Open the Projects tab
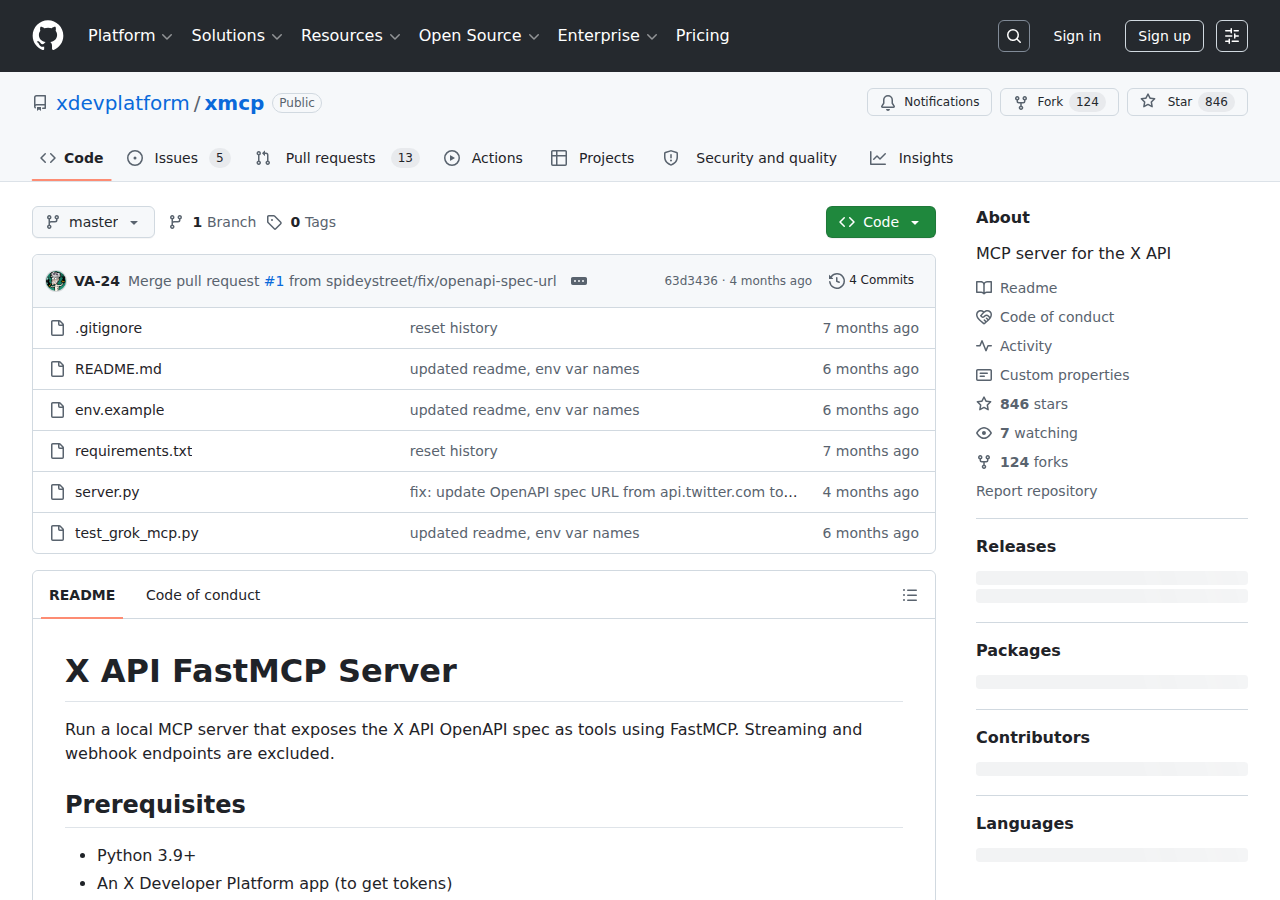This screenshot has width=1280, height=900. pos(593,158)
